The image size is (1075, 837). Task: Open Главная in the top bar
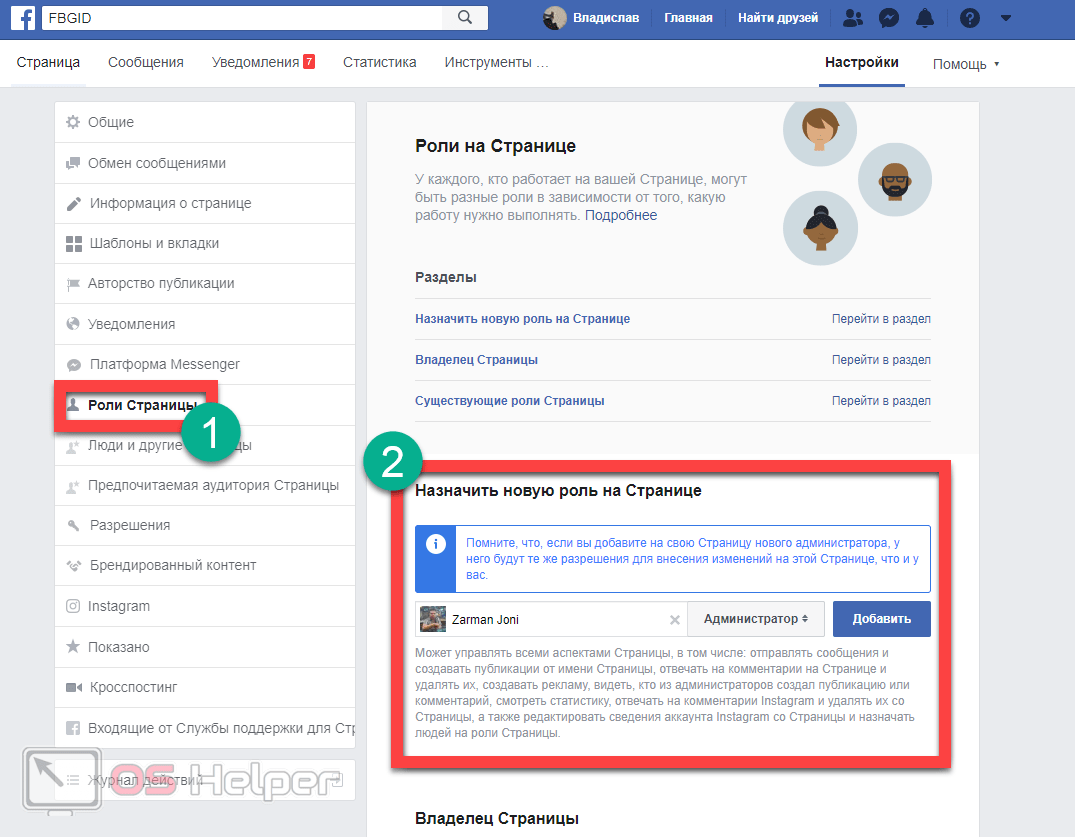click(x=688, y=18)
